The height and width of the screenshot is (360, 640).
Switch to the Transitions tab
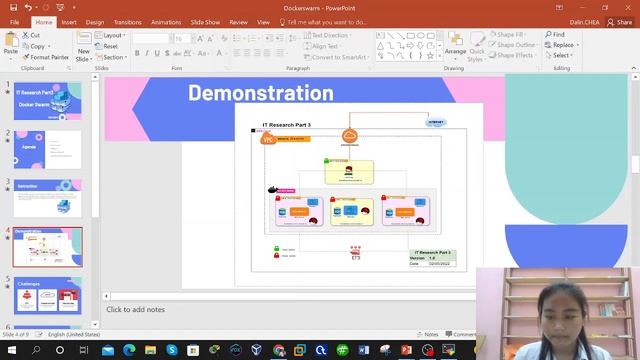tap(127, 22)
